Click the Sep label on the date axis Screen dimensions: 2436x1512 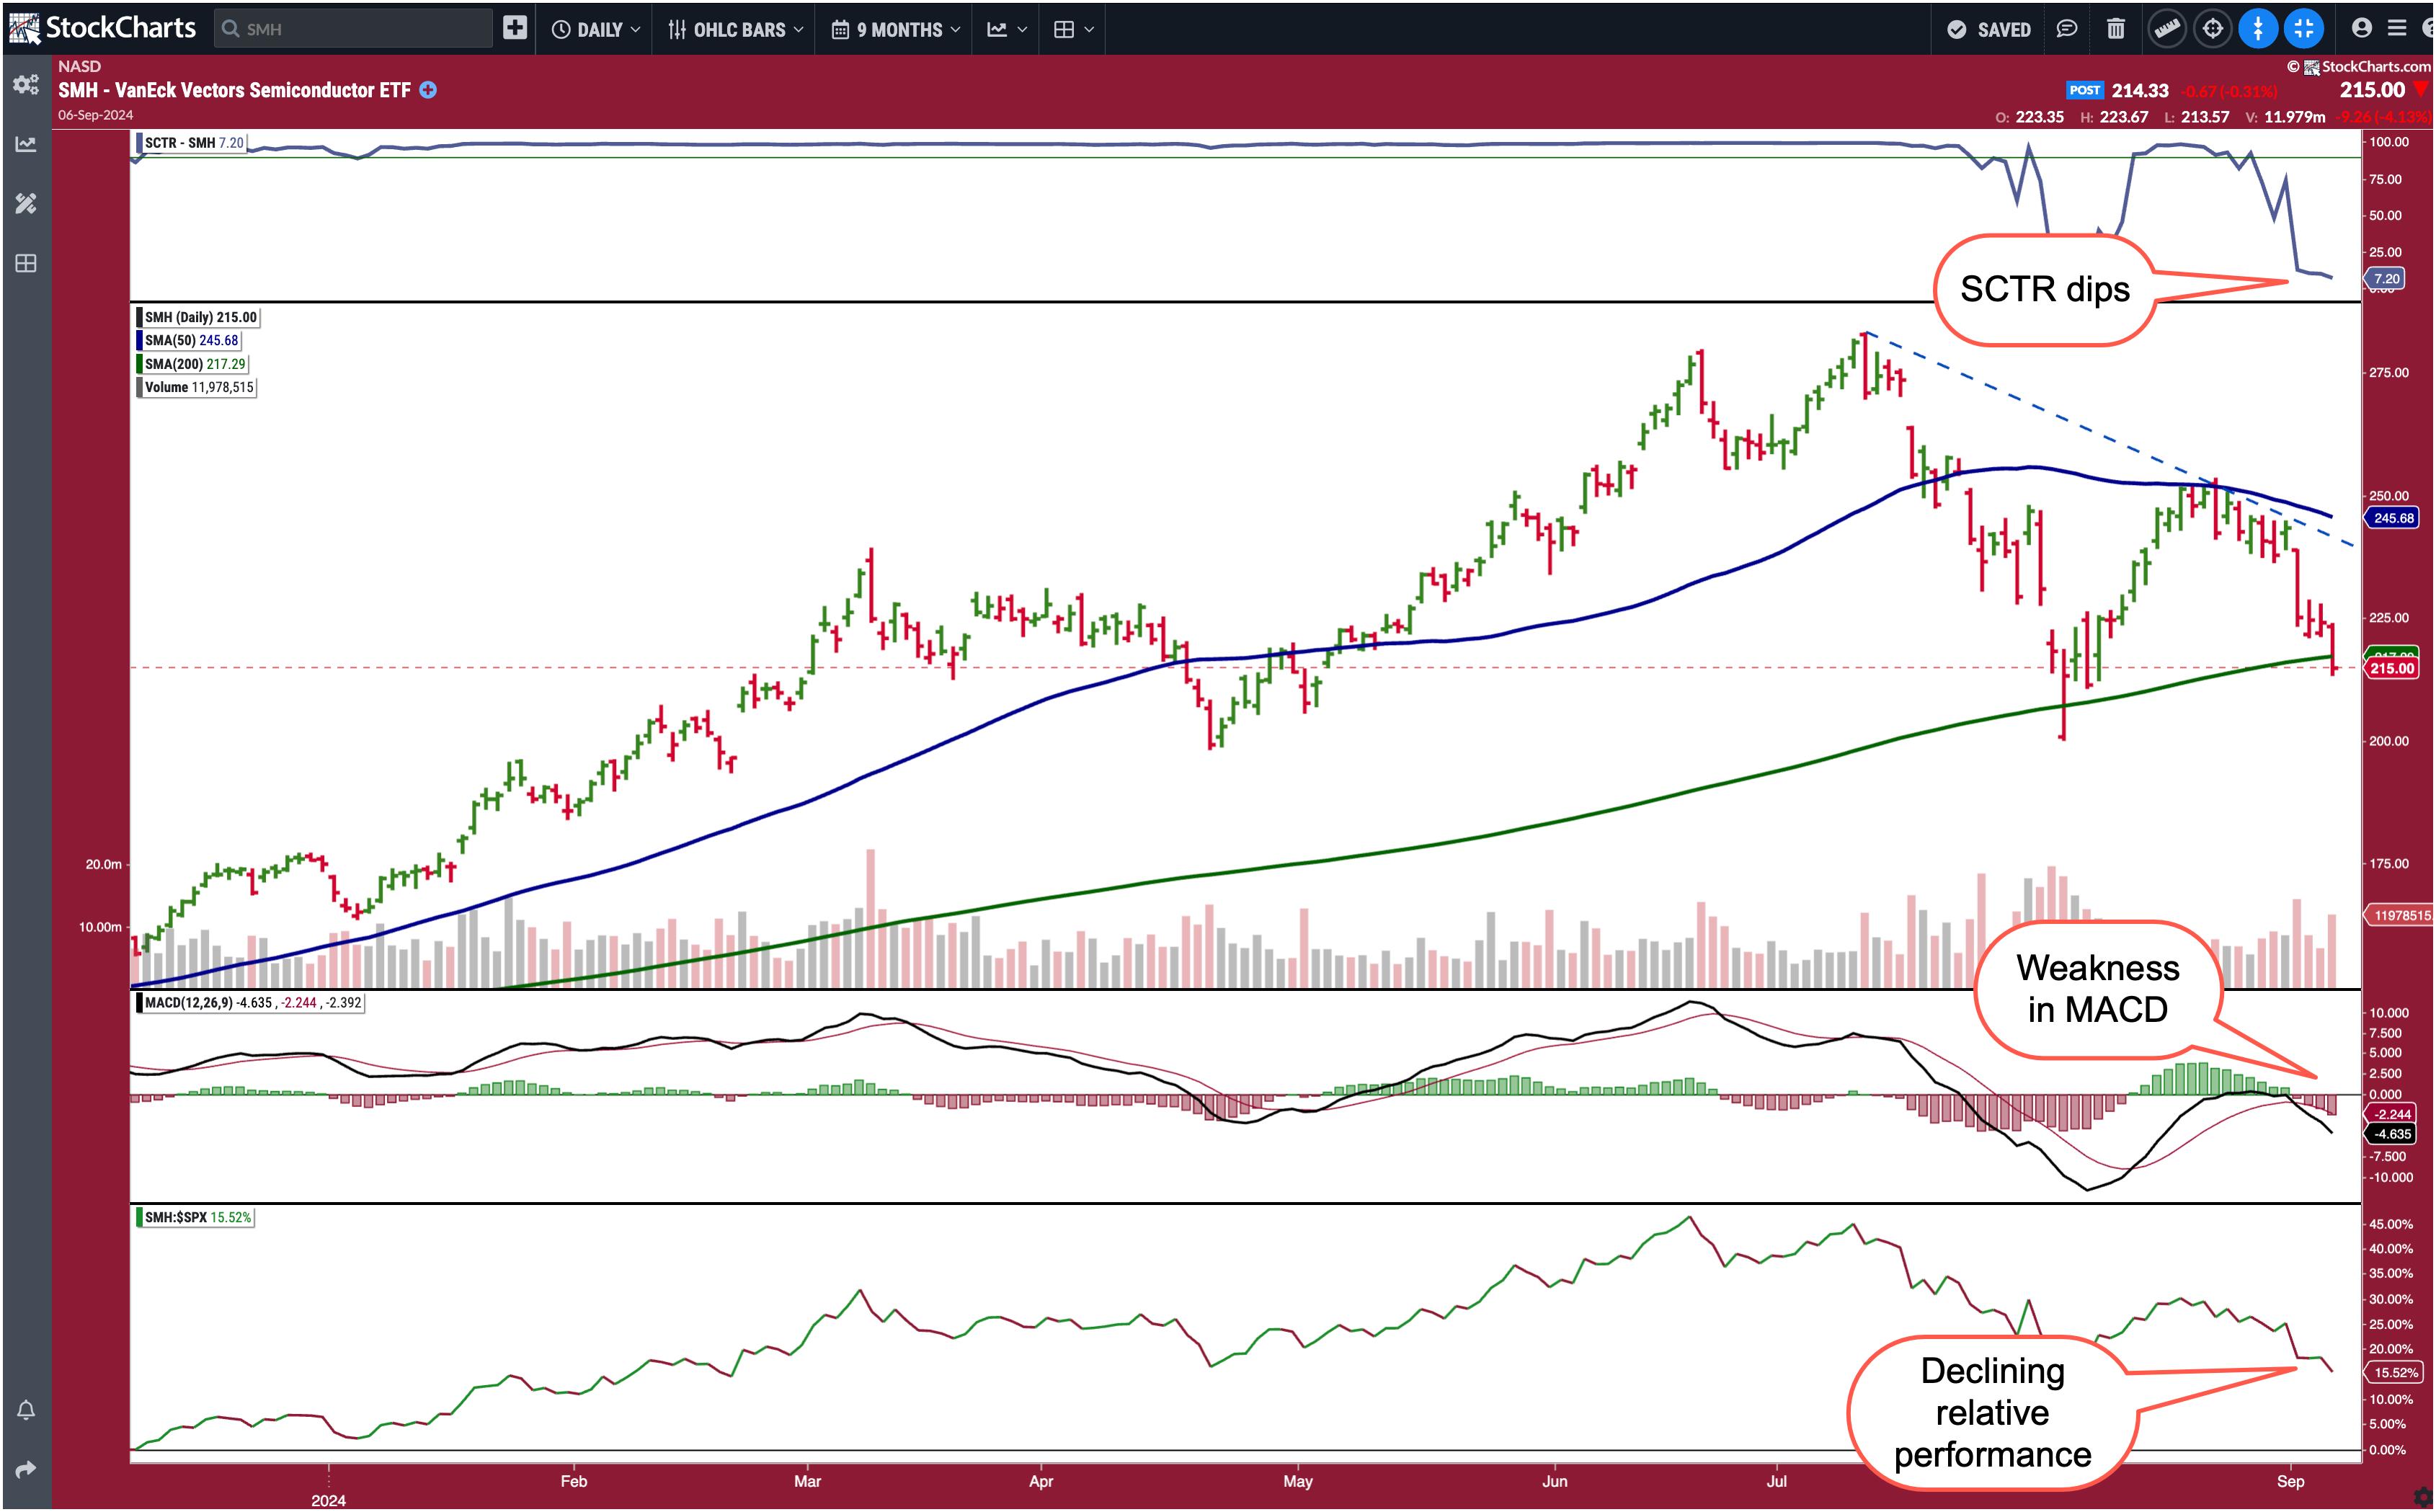click(2290, 1481)
